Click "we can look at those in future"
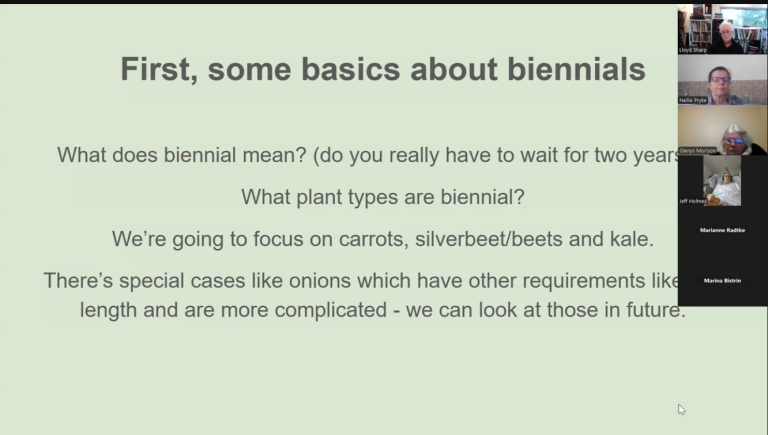Image resolution: width=768 pixels, height=435 pixels. click(558, 310)
